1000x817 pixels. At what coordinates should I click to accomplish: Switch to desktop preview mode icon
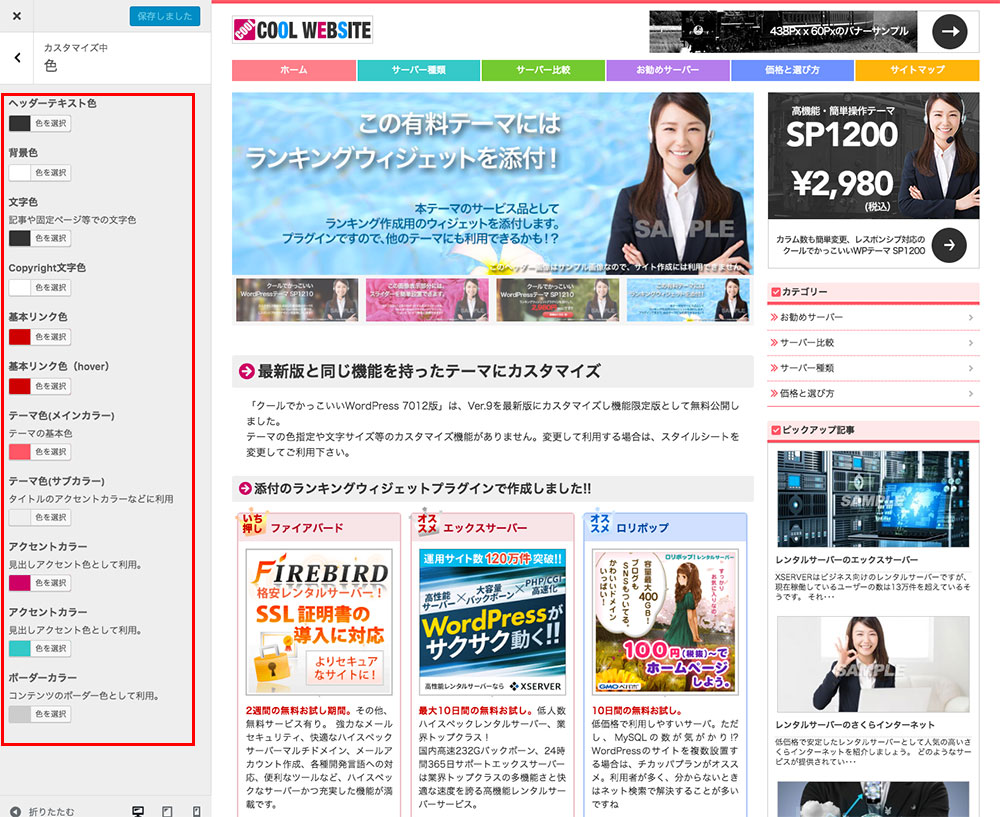138,811
